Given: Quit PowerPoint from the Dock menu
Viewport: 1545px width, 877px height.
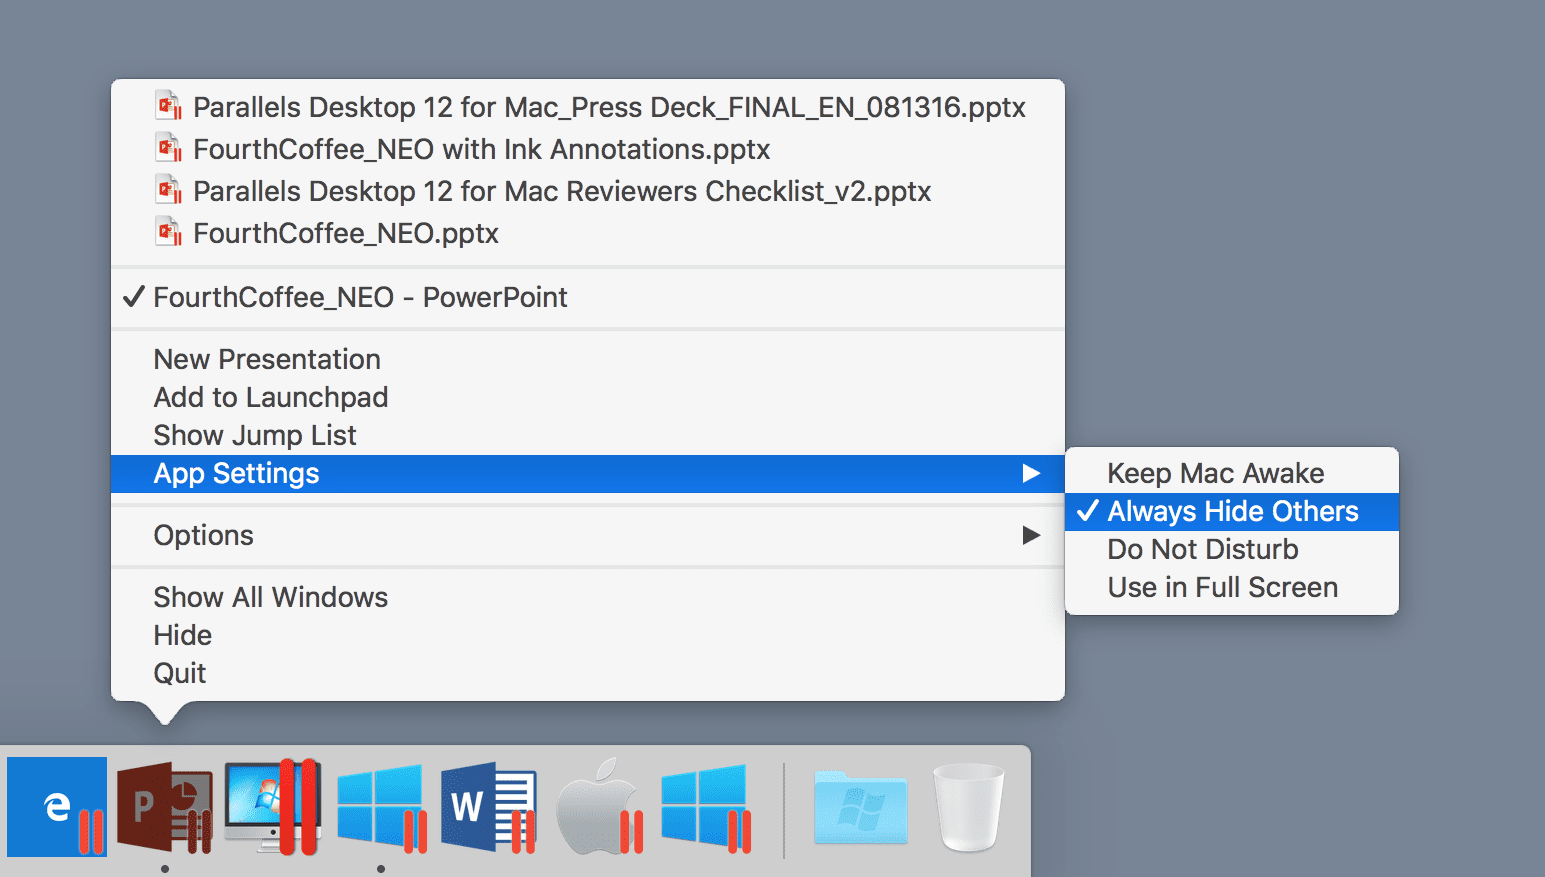Looking at the screenshot, I should [x=588, y=673].
